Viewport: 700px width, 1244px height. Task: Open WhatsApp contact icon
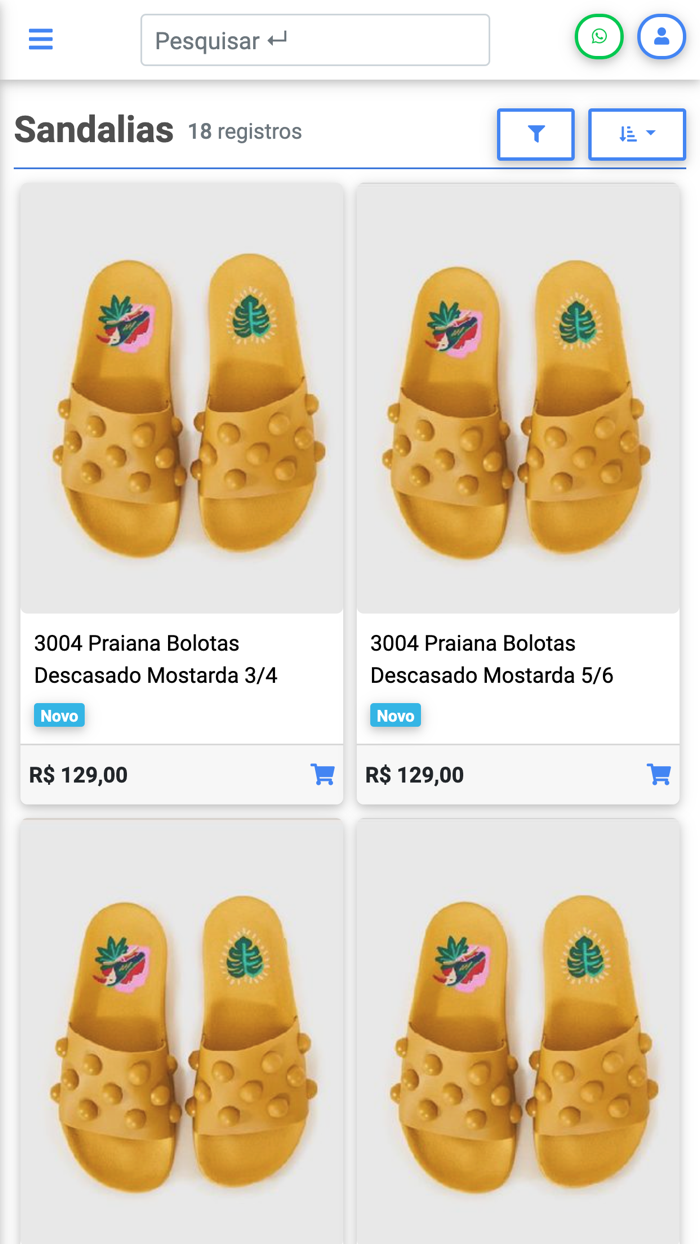599,37
